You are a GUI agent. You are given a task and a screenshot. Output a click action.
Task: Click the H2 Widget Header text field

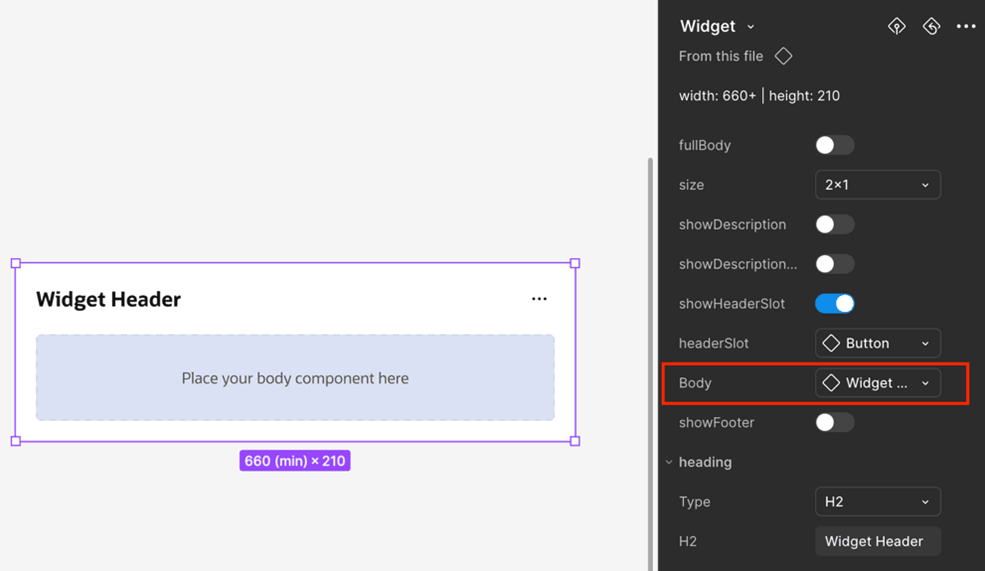tap(877, 541)
